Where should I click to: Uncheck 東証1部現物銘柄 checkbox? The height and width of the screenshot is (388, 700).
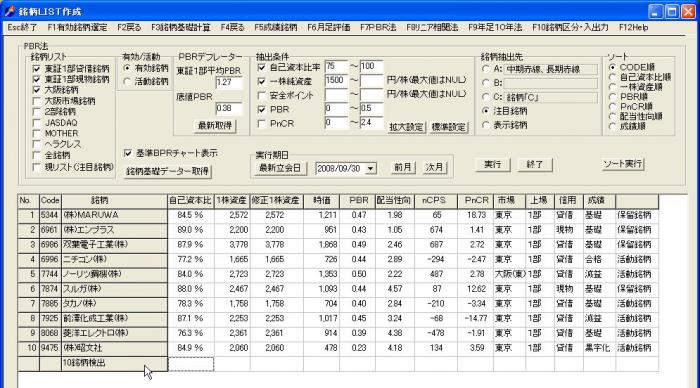[x=37, y=79]
